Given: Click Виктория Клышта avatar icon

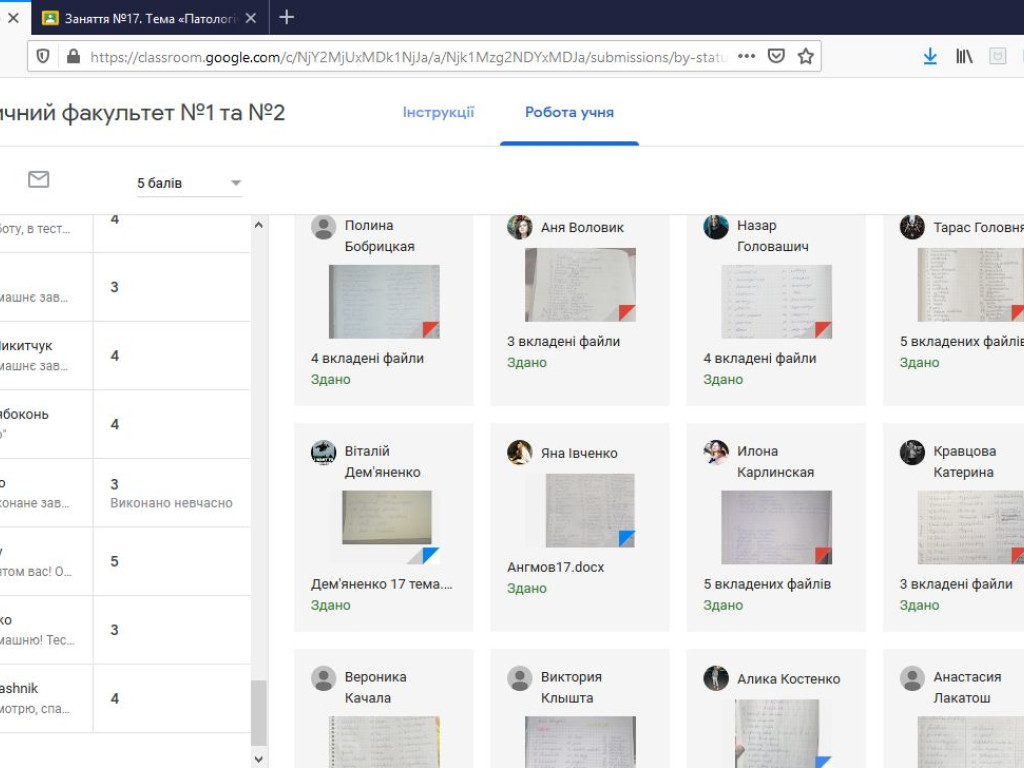Looking at the screenshot, I should click(520, 679).
